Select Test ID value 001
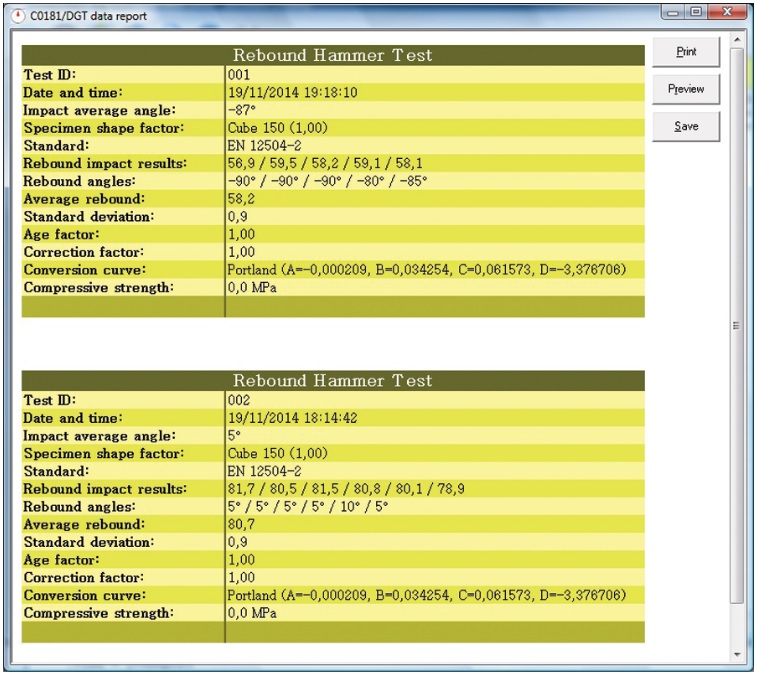 pyautogui.click(x=239, y=74)
